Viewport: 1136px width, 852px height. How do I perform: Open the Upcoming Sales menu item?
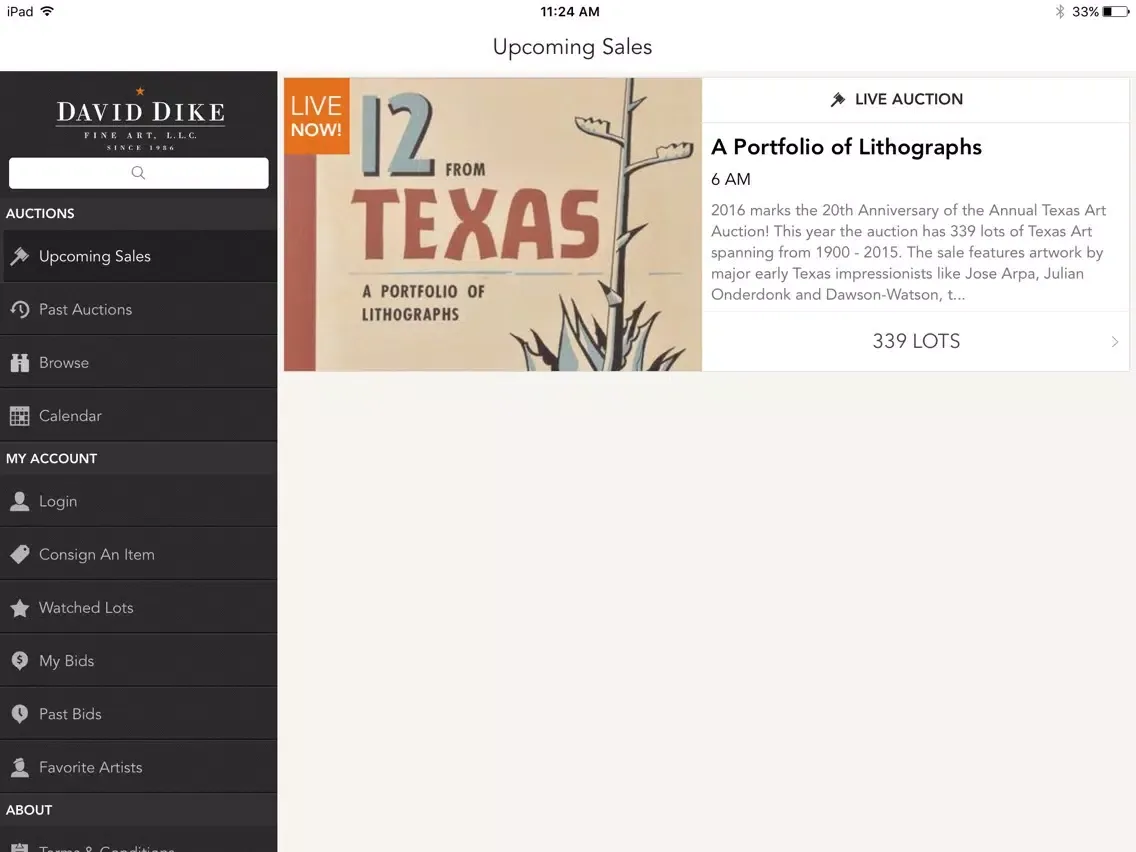[138, 256]
